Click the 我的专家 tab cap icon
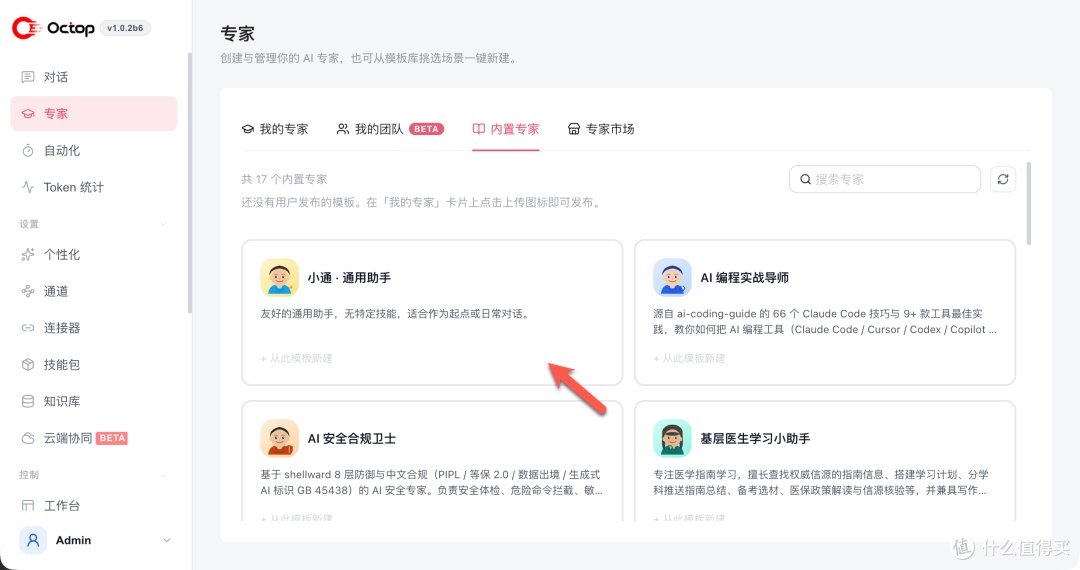The height and width of the screenshot is (570, 1080). pos(248,129)
